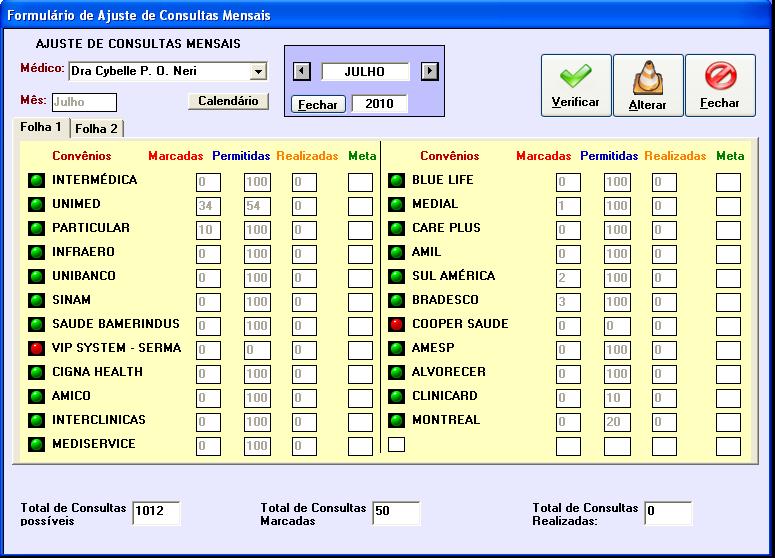The height and width of the screenshot is (558, 775).
Task: Click the red light beside VIP SYSTEM - SERMA
Action: pos(36,348)
